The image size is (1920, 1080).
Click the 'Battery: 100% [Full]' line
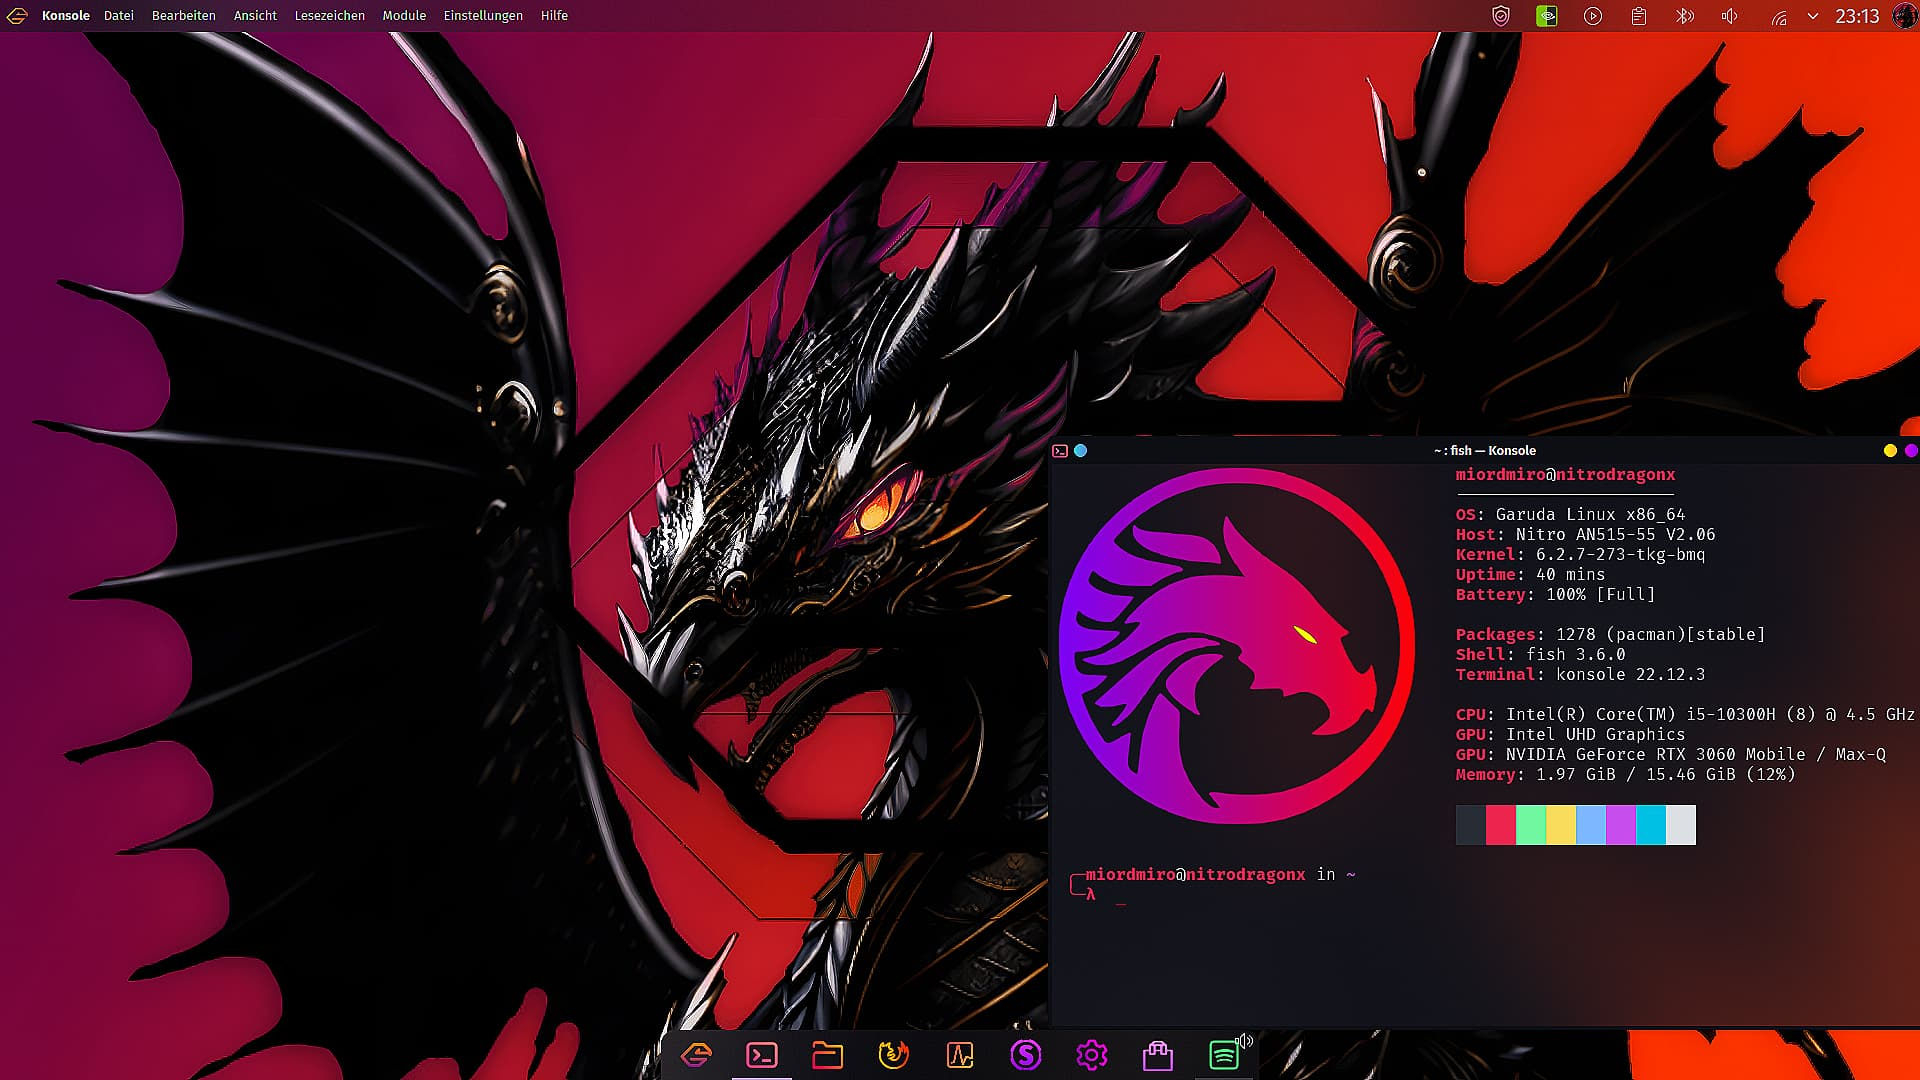(x=1555, y=594)
